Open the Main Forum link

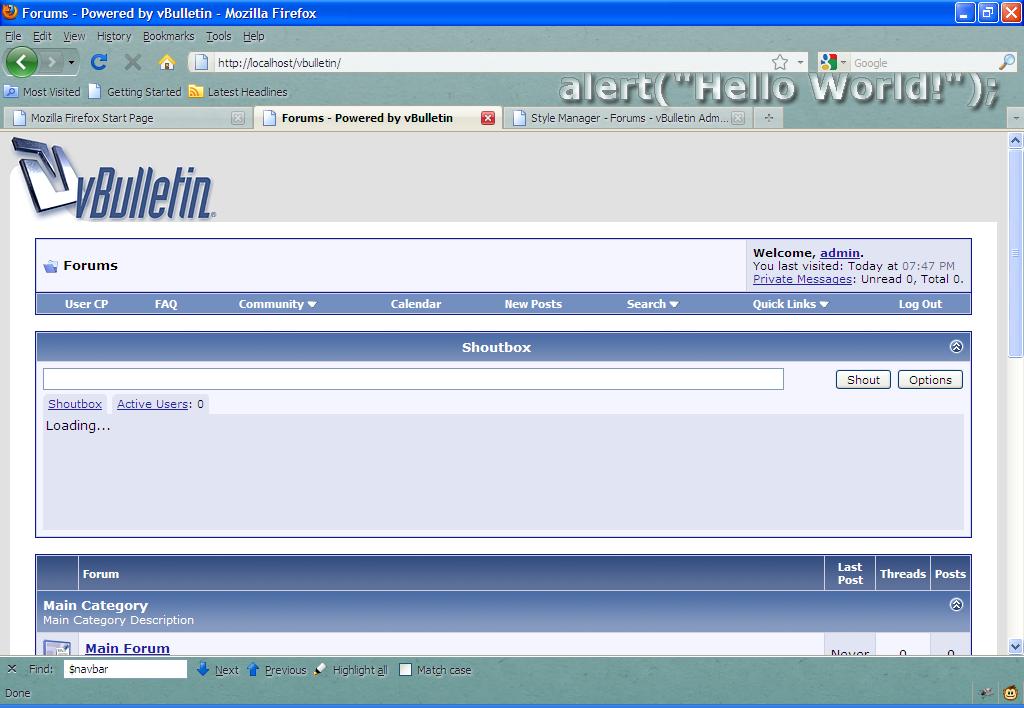pos(127,648)
